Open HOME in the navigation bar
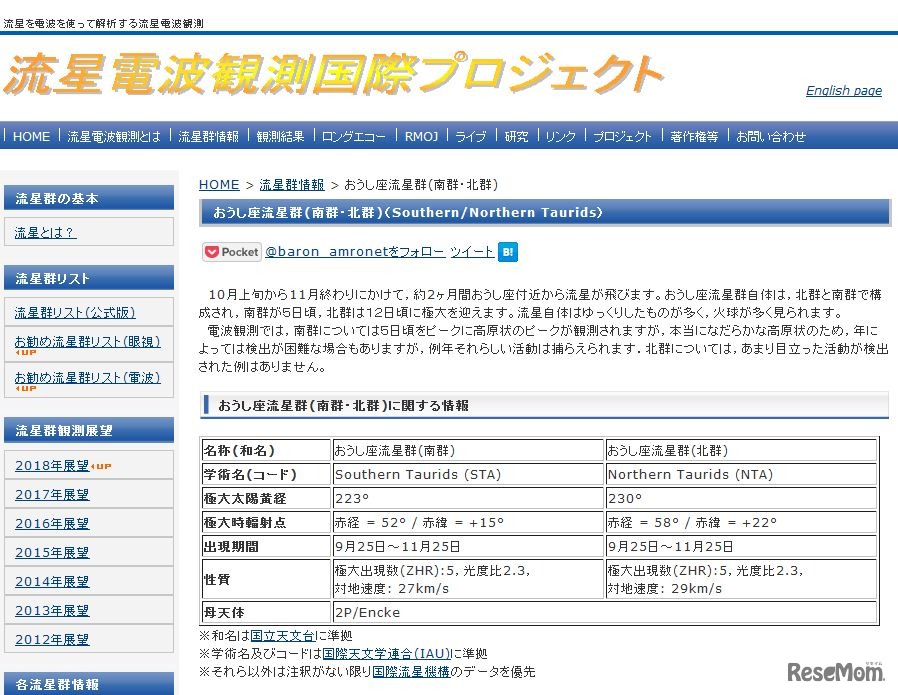 31,136
